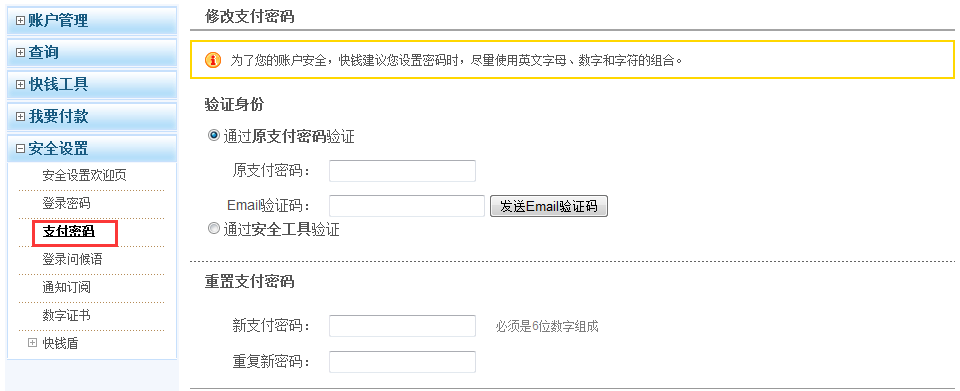Expand the 我要付款 plus icon
Viewport: 960px width, 391px height.
21,116
